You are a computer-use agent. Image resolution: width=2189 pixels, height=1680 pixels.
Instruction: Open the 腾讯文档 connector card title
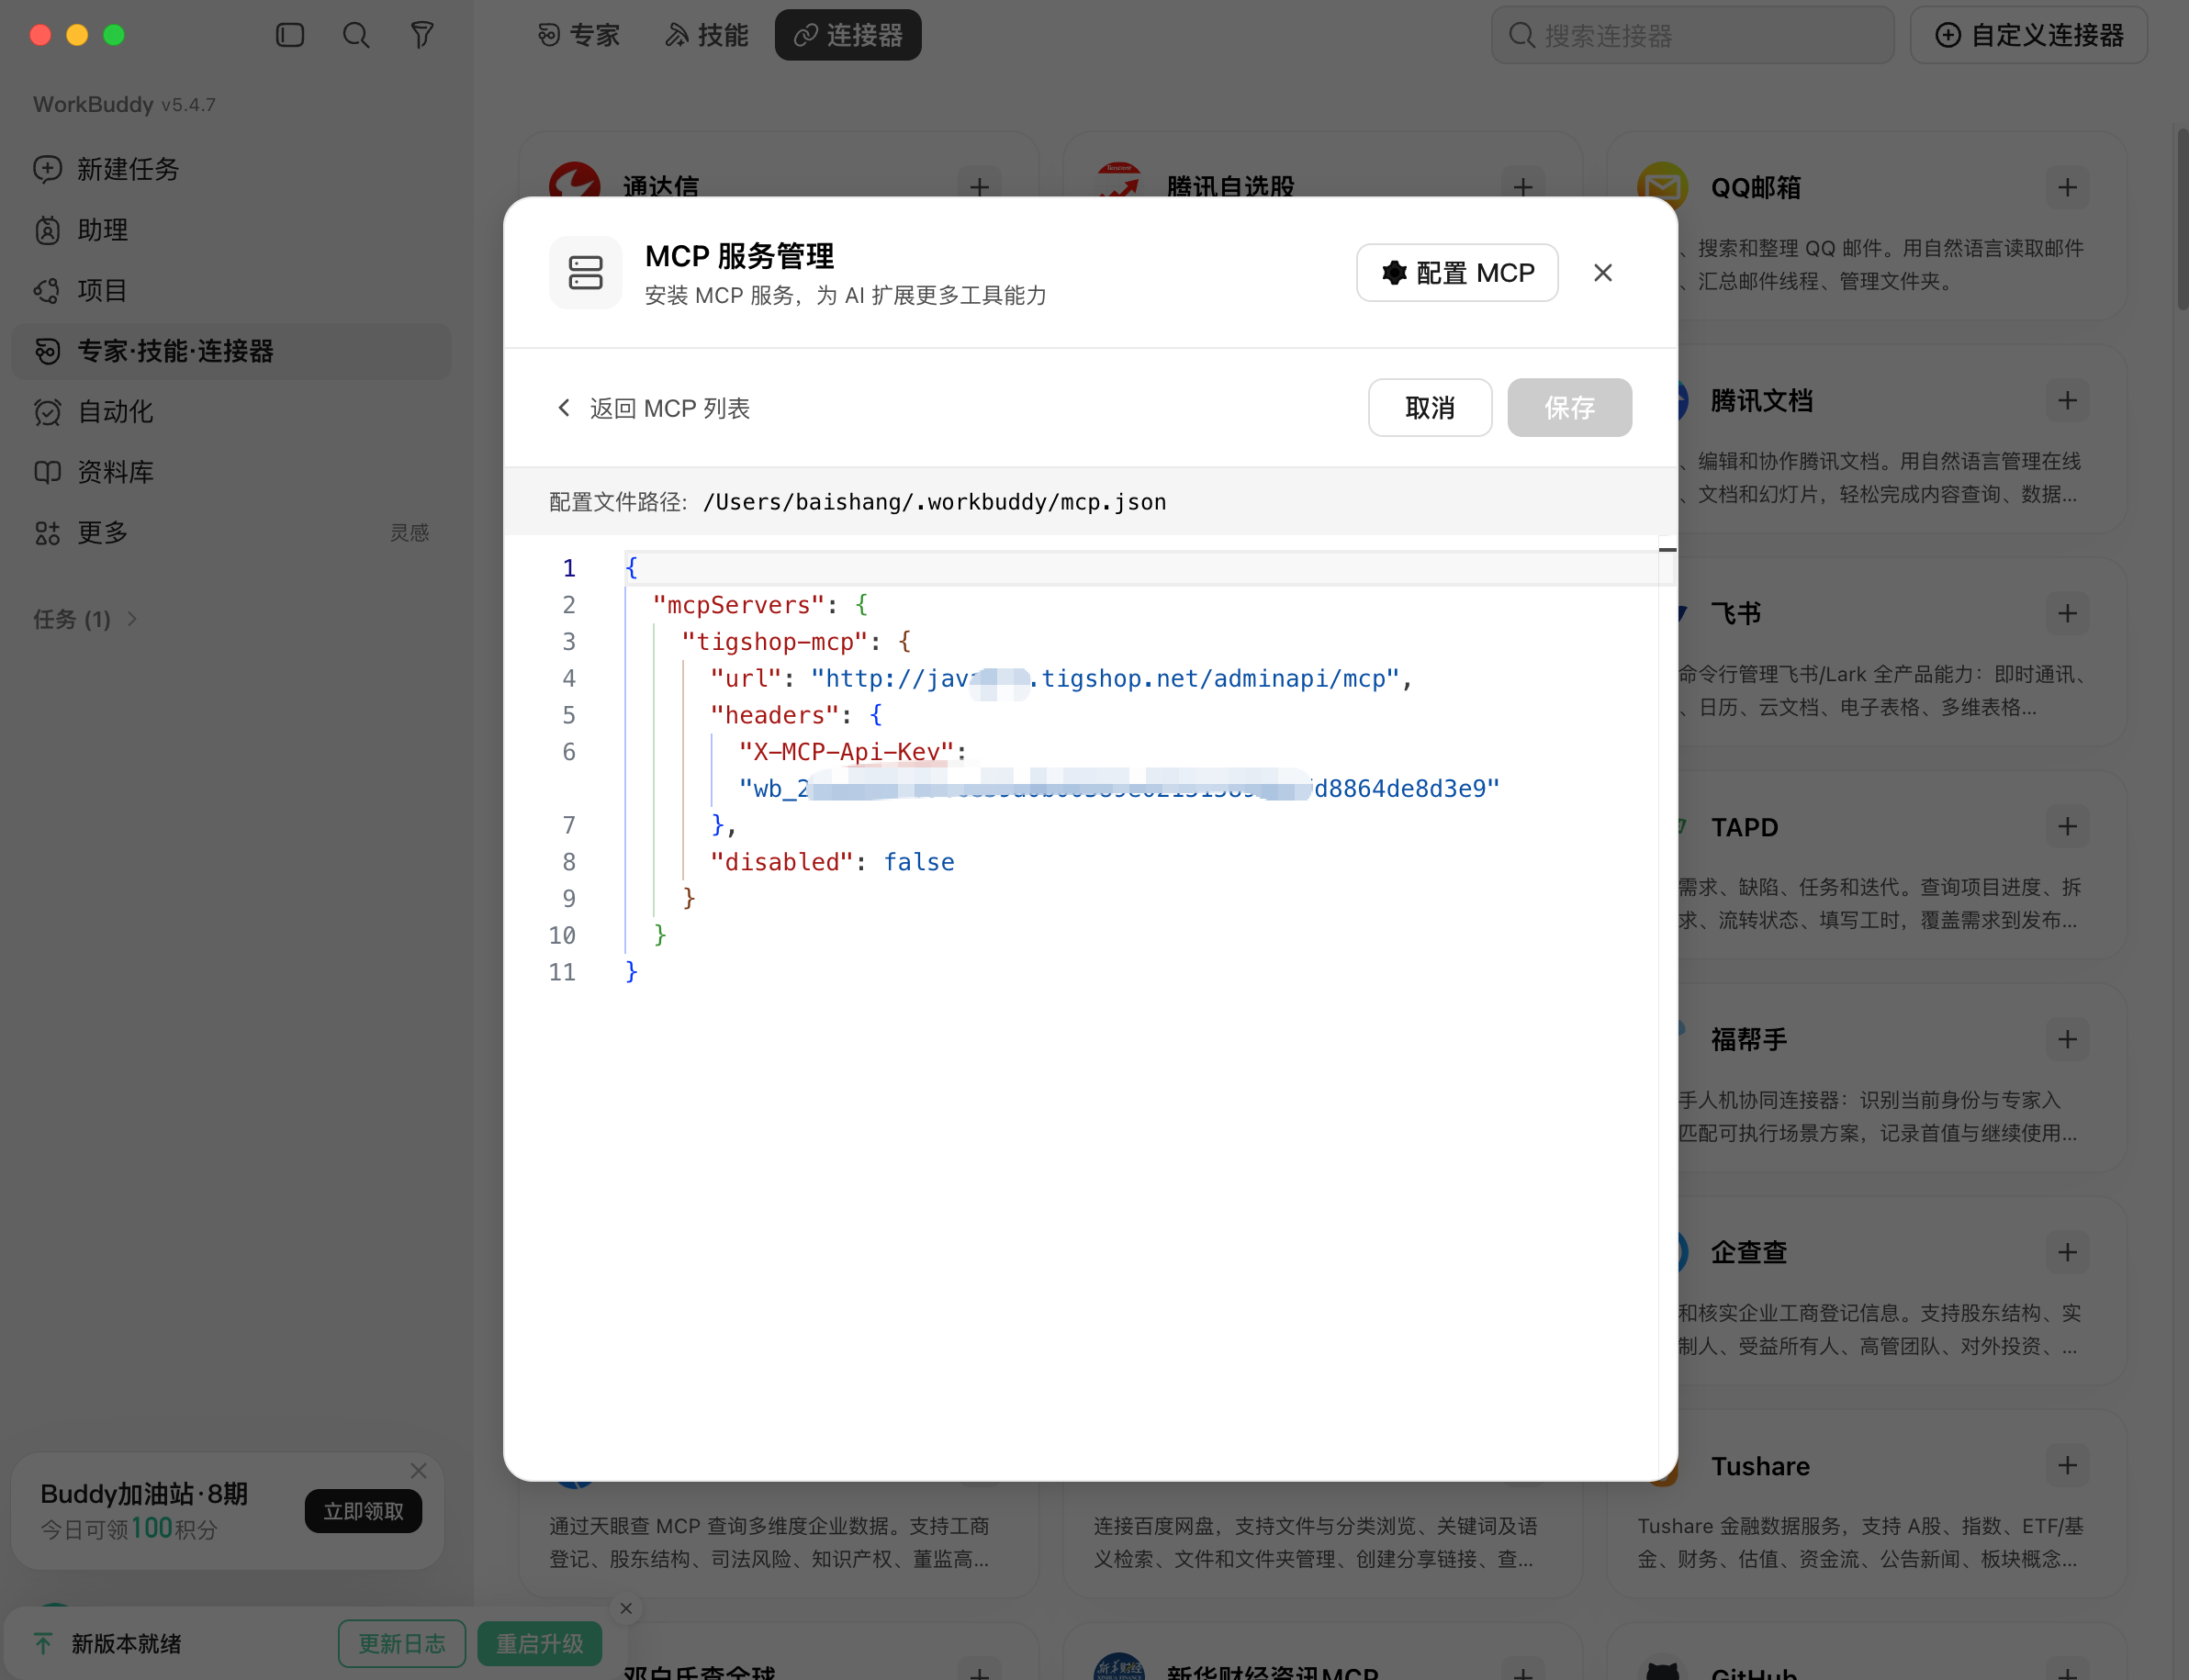pyautogui.click(x=1762, y=401)
